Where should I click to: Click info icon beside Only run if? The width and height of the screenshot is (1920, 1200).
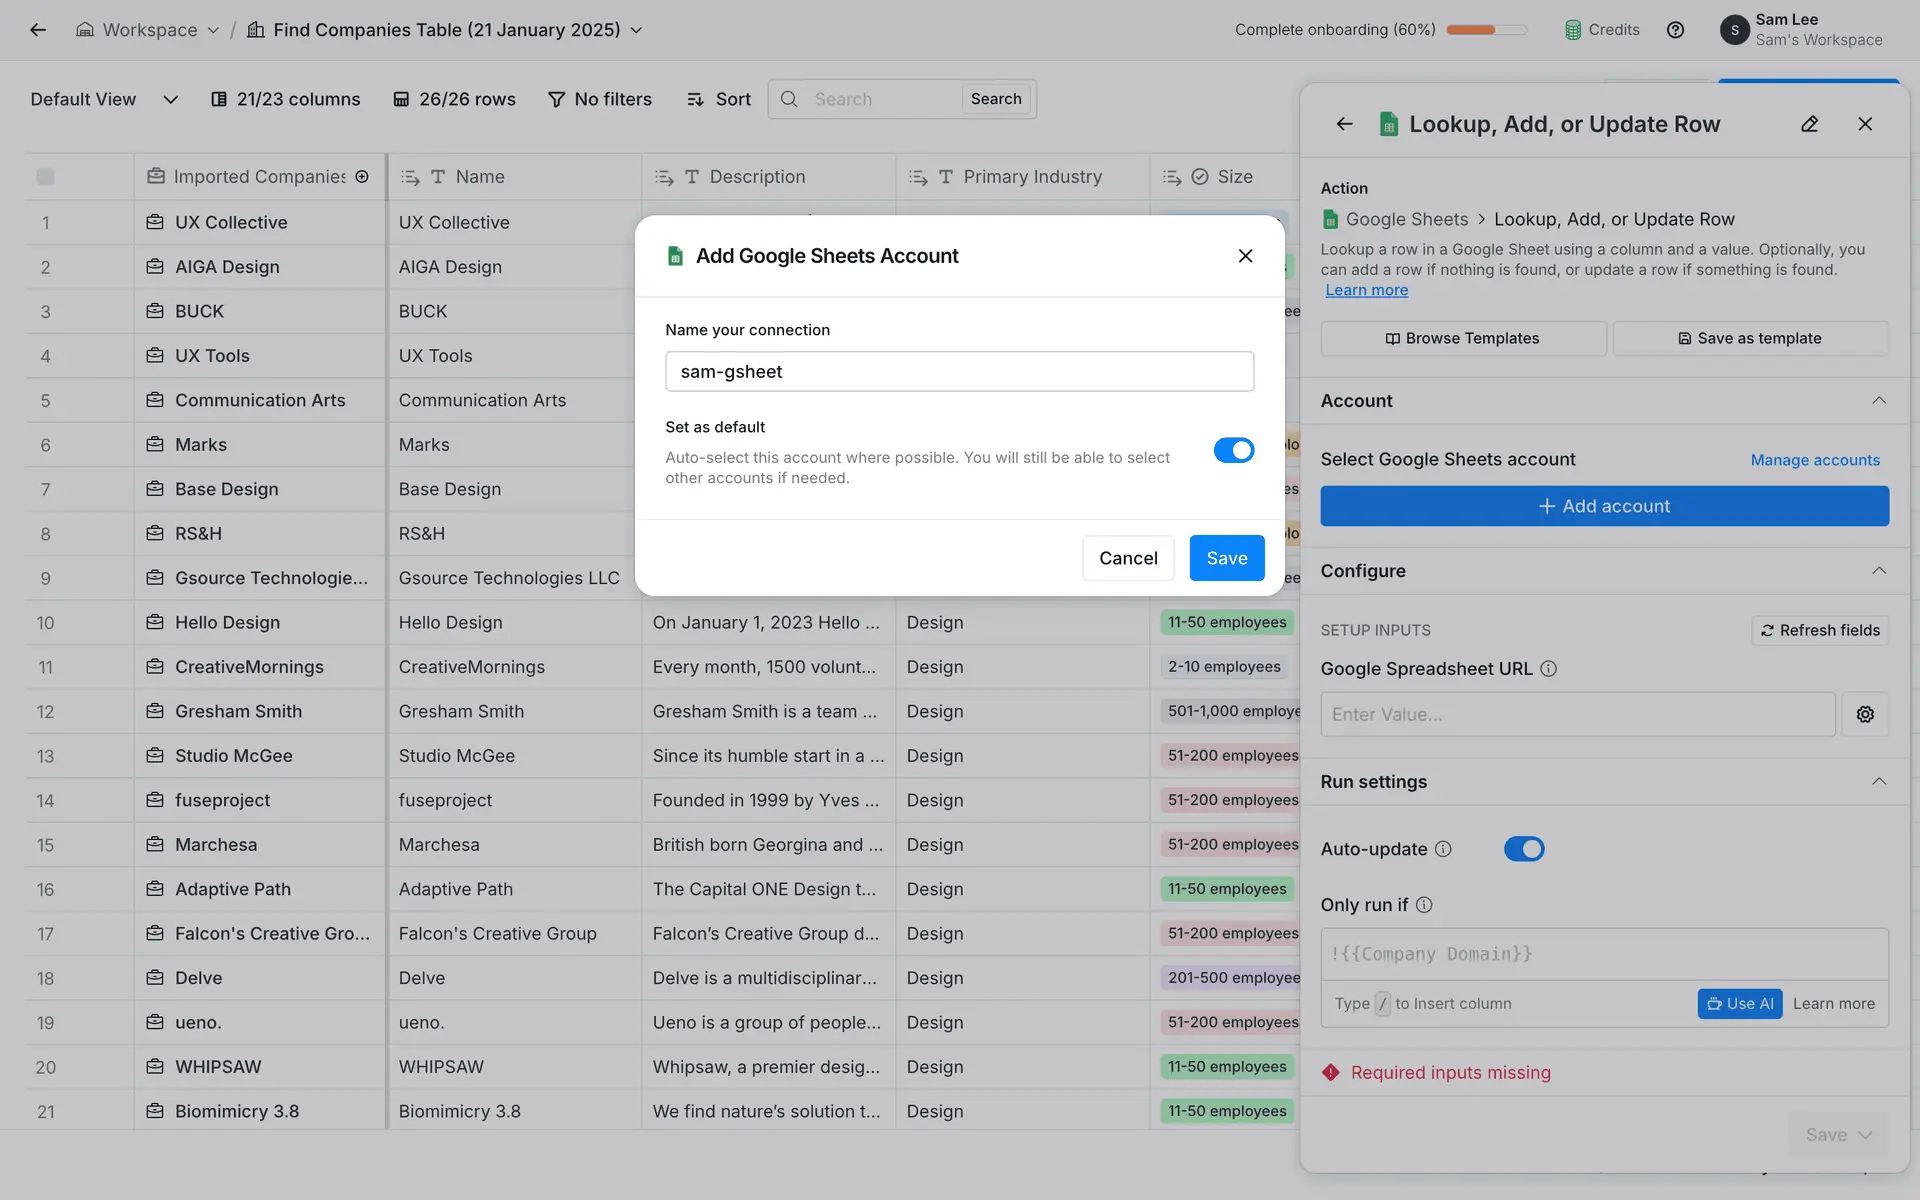coord(1424,905)
